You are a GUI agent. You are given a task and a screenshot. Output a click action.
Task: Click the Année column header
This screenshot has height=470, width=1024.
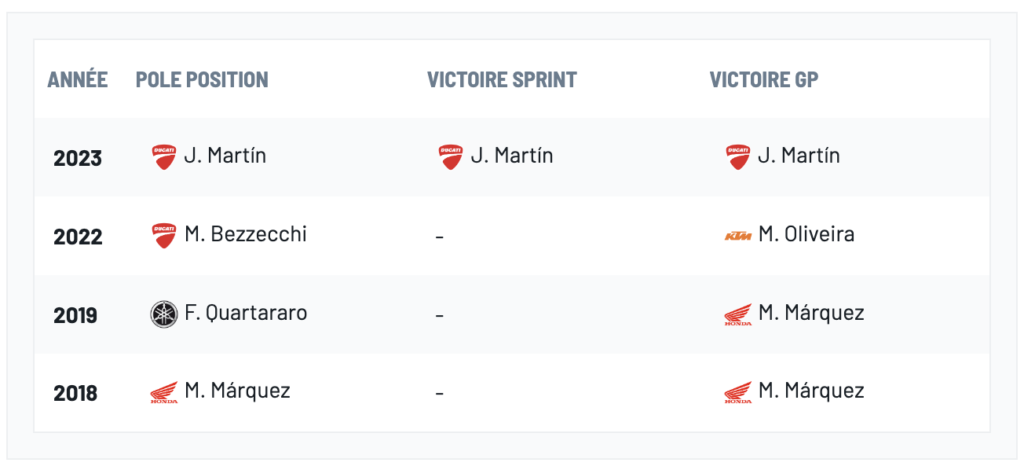coord(77,80)
